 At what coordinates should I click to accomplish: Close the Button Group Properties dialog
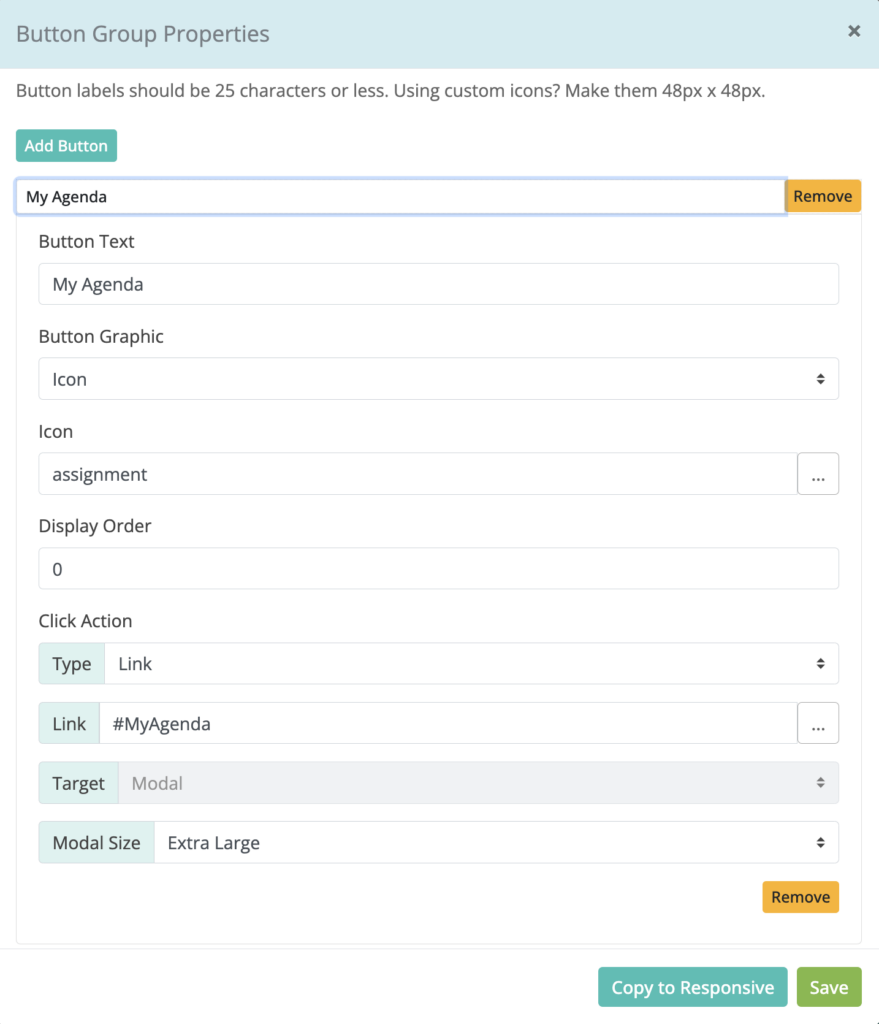(x=854, y=31)
